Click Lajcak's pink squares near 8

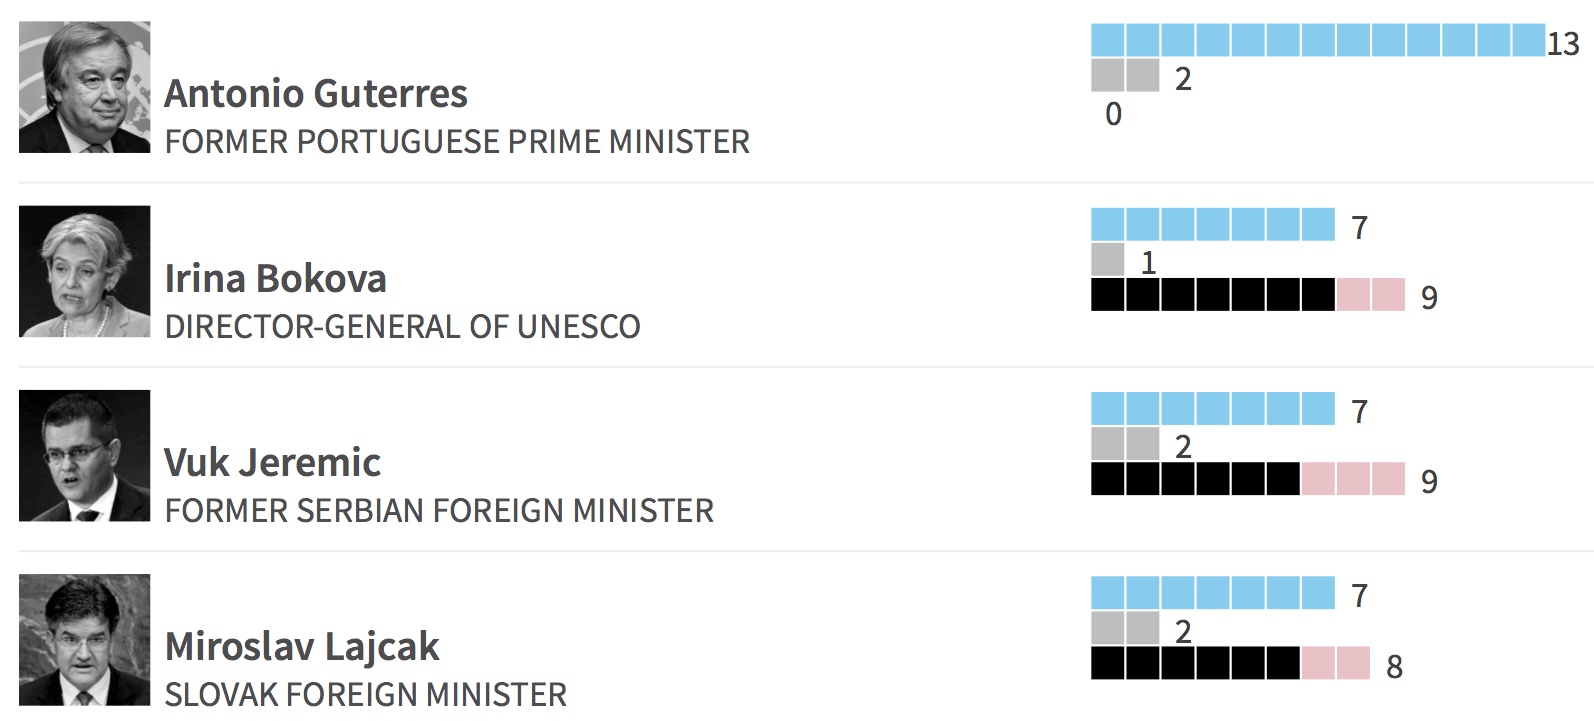coord(1336,663)
